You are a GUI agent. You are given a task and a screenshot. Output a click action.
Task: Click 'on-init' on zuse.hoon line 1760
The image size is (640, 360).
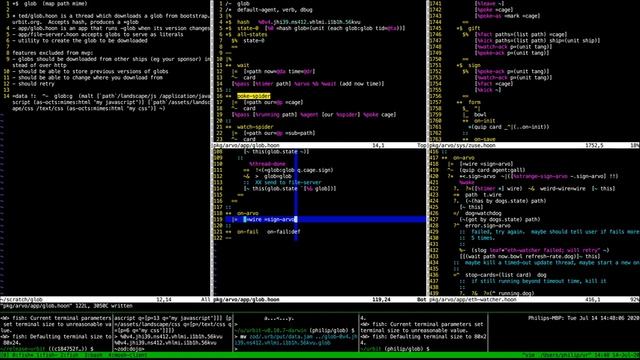pos(484,121)
